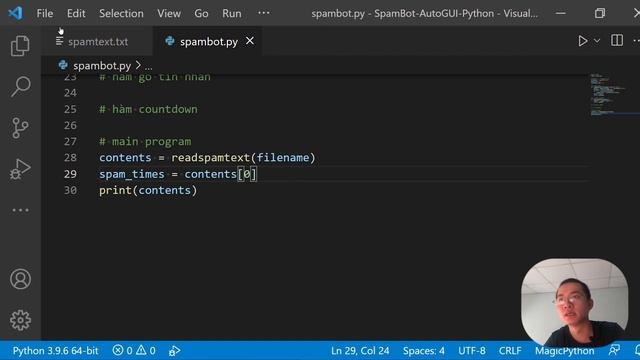Viewport: 640px width, 360px height.
Task: Expand the run button dropdown arrow
Action: pos(597,41)
